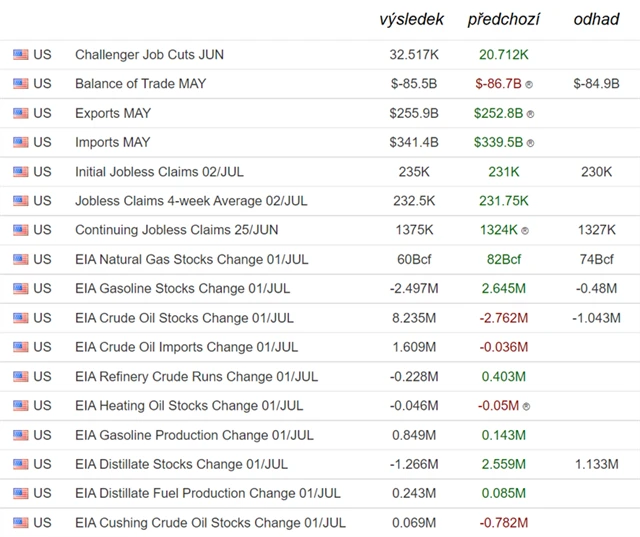The height and width of the screenshot is (537, 640).
Task: Click the předchozí column header
Action: click(x=505, y=20)
